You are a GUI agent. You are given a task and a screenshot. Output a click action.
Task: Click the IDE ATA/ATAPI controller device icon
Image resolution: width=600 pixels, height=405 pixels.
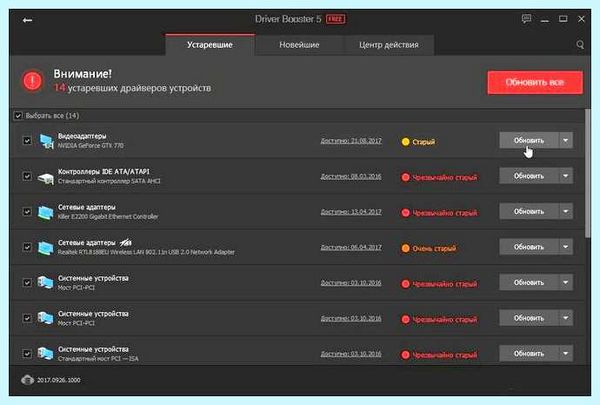click(46, 177)
